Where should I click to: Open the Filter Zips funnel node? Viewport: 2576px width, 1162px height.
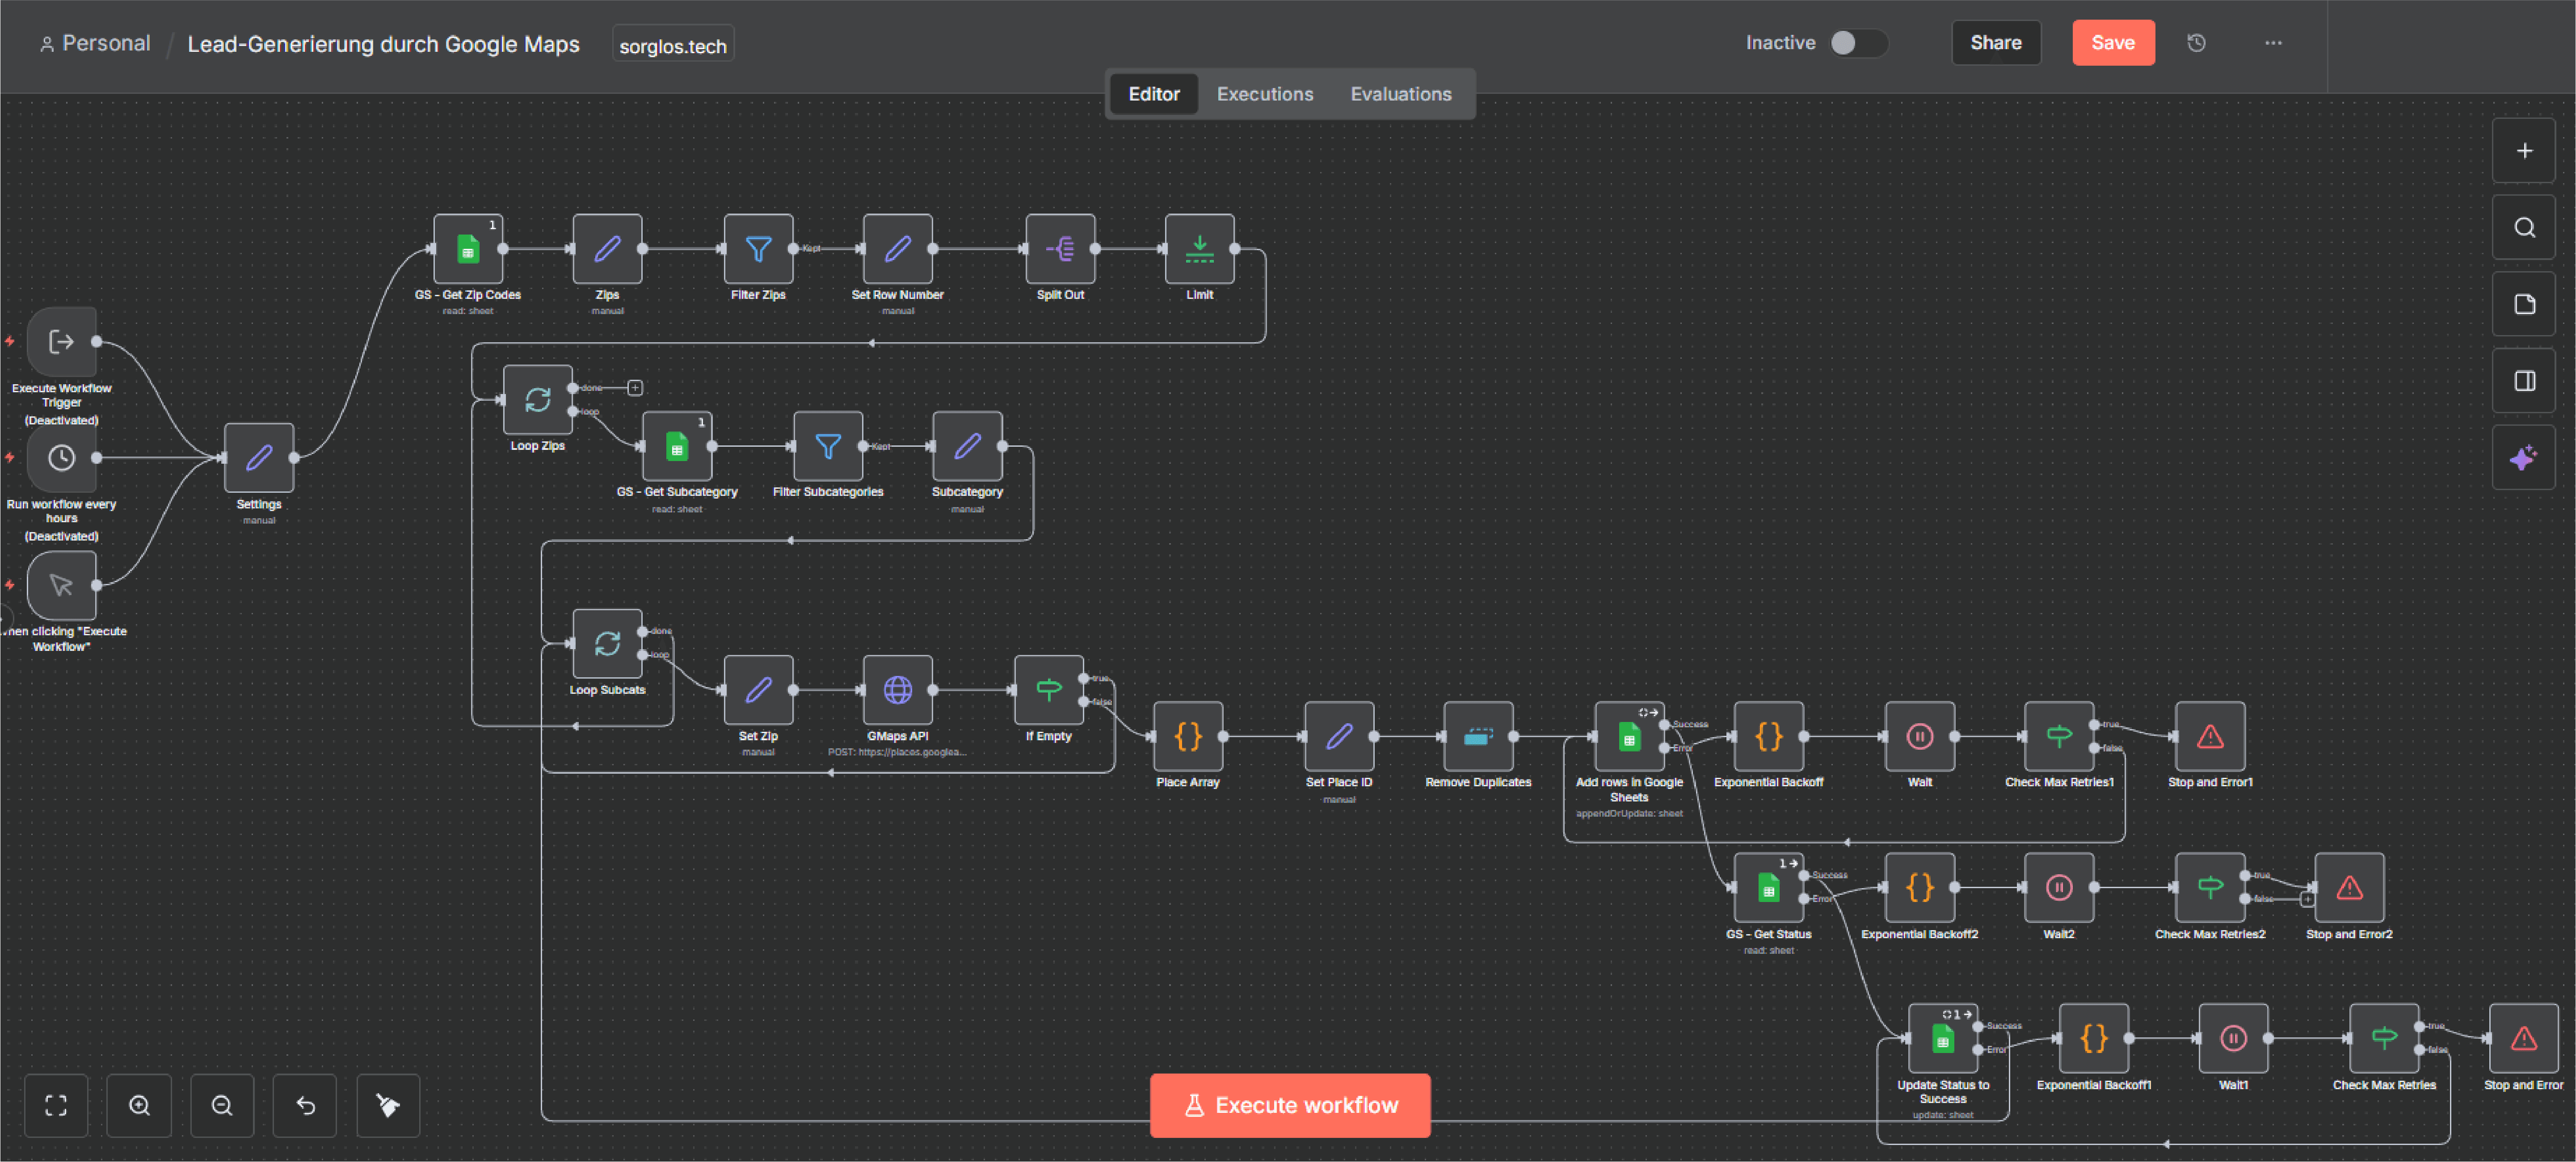tap(758, 248)
